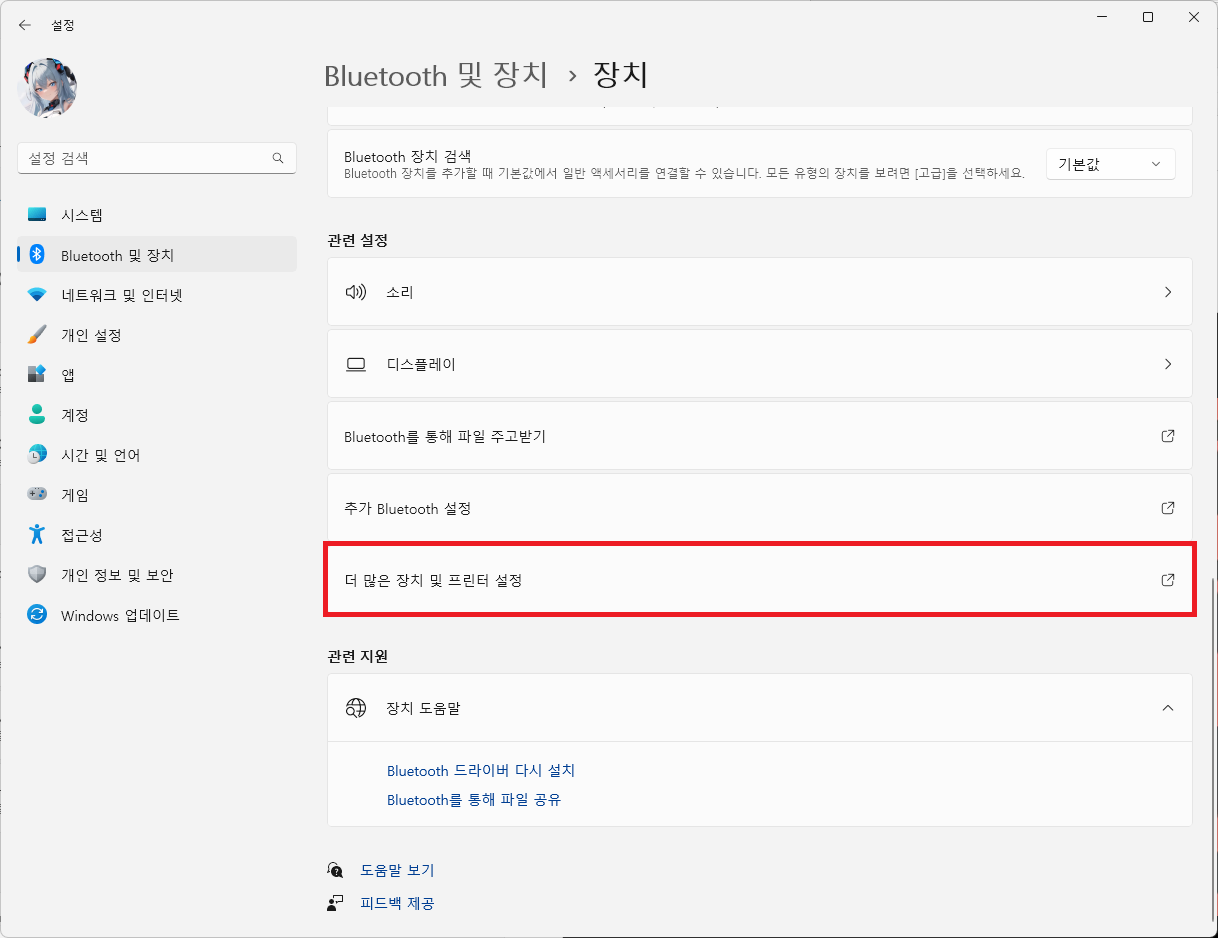
Task: Open 더 많은 장치 및 프린터 설정
Action: point(760,580)
